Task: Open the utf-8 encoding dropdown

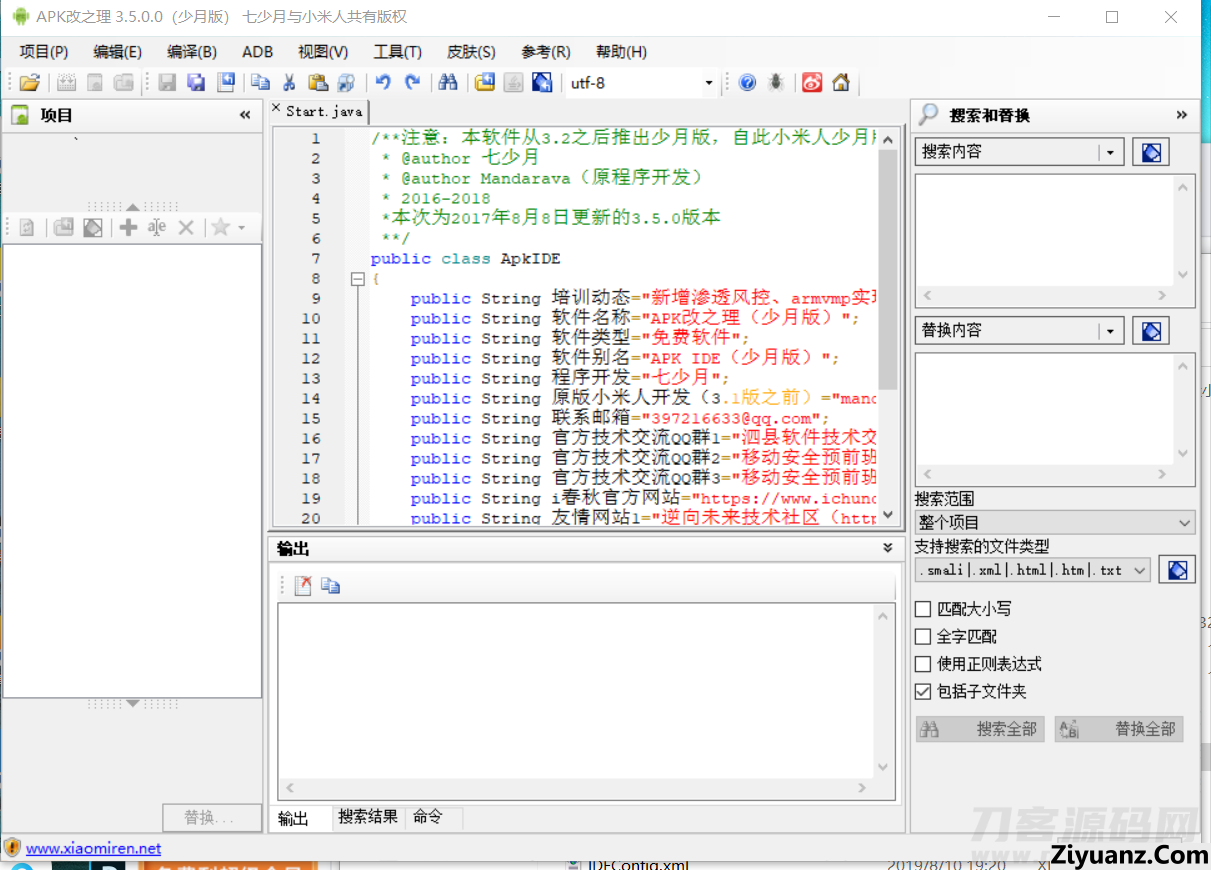Action: point(709,83)
